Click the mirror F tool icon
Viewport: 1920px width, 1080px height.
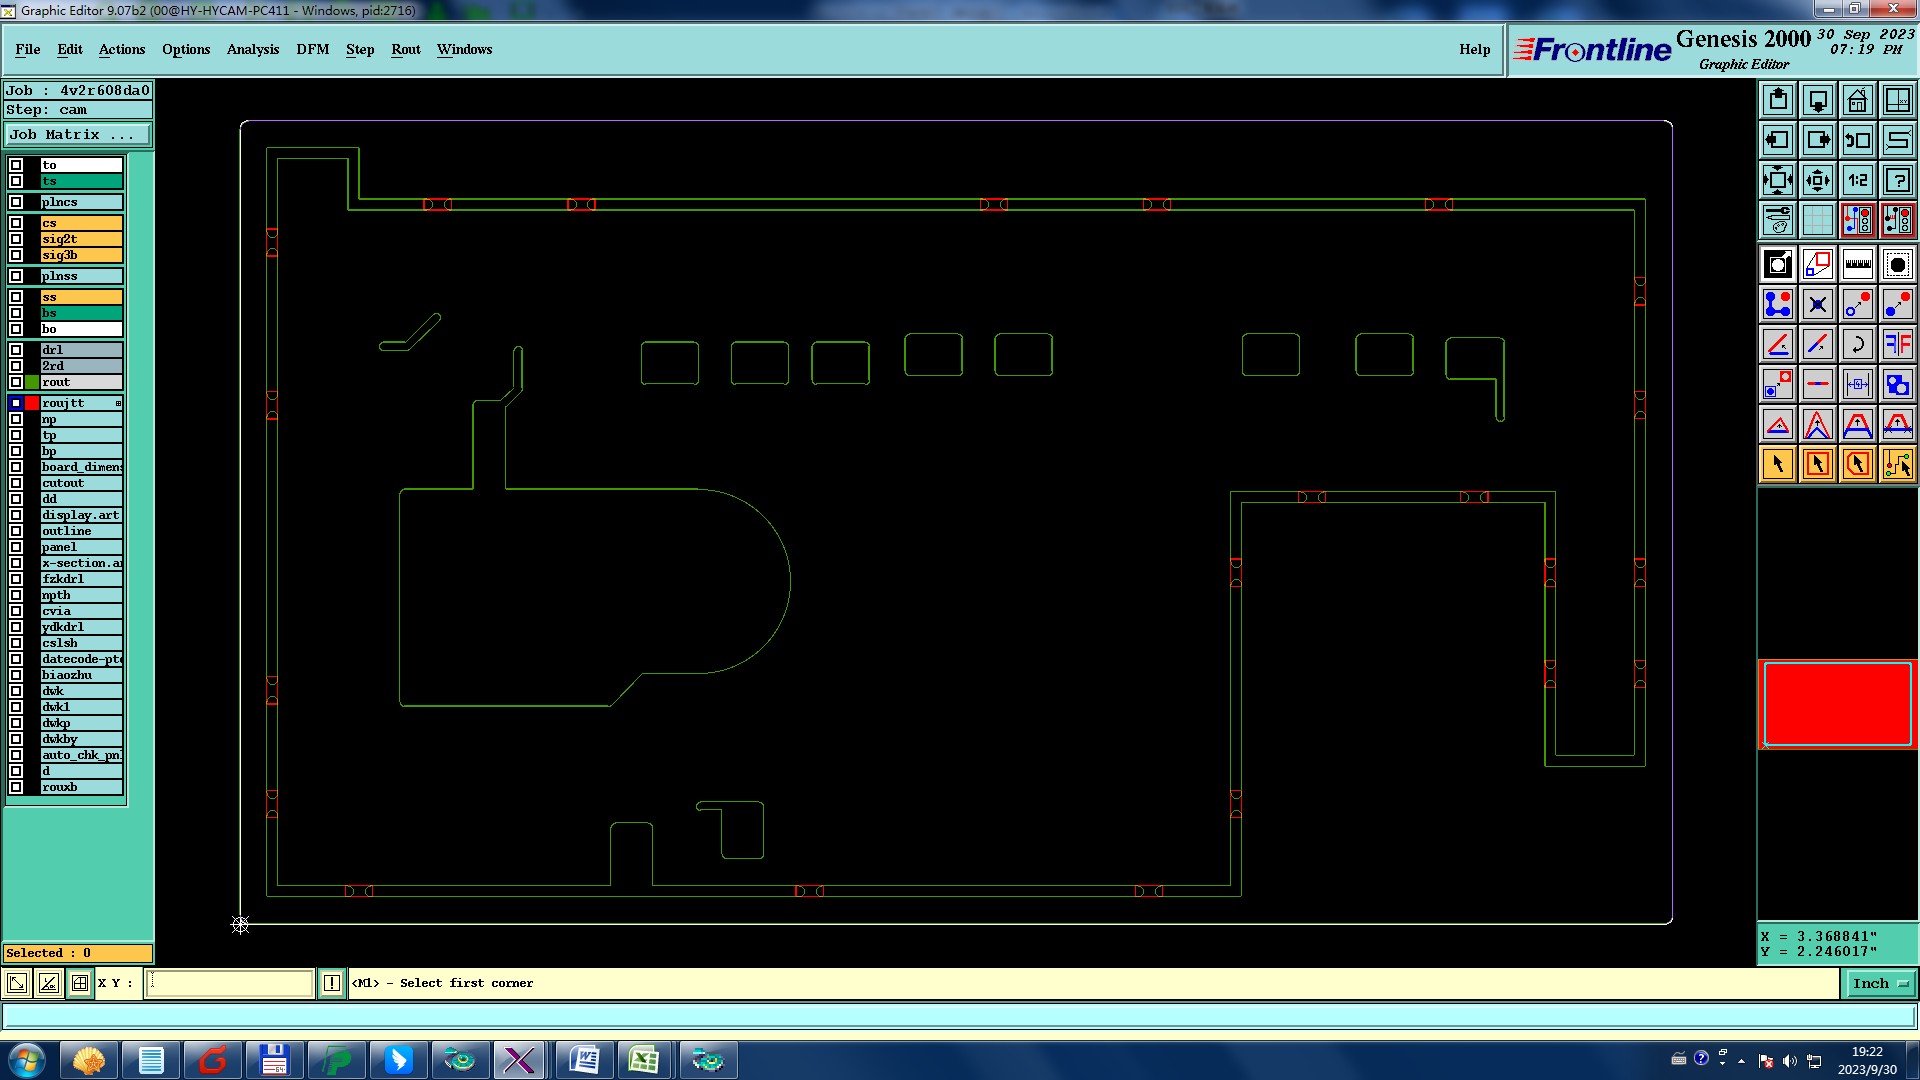[1897, 344]
